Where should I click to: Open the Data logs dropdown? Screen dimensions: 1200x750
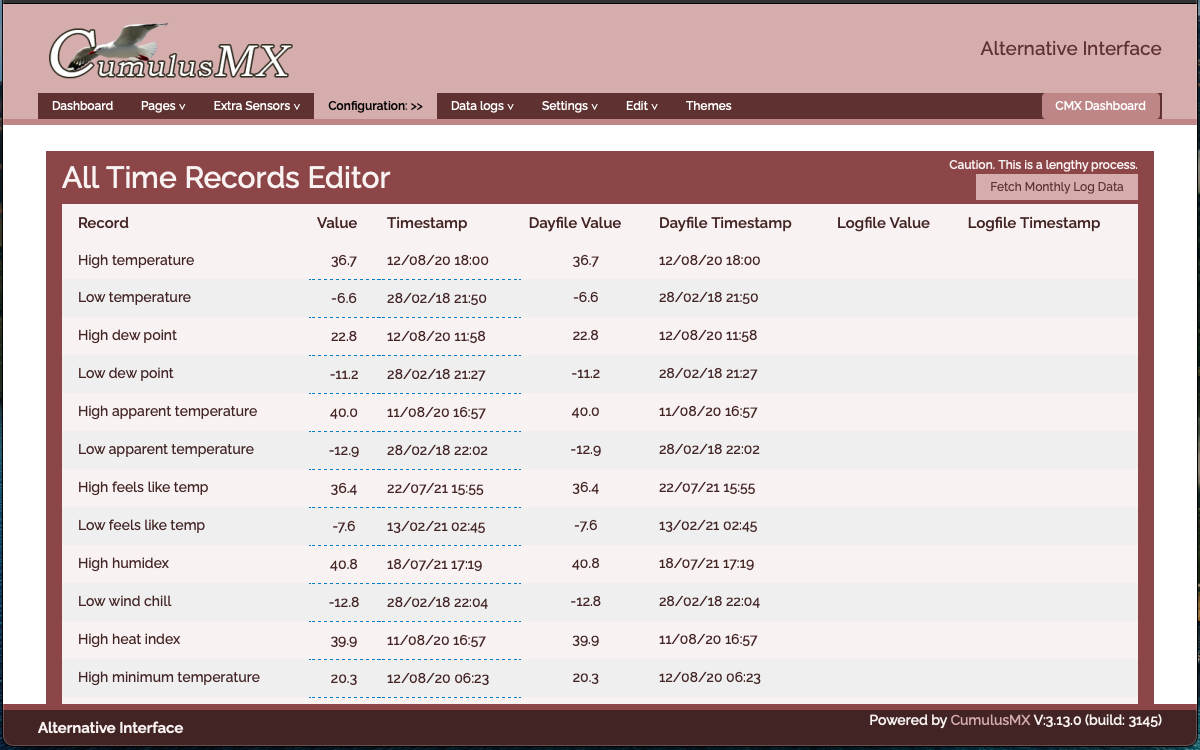482,106
